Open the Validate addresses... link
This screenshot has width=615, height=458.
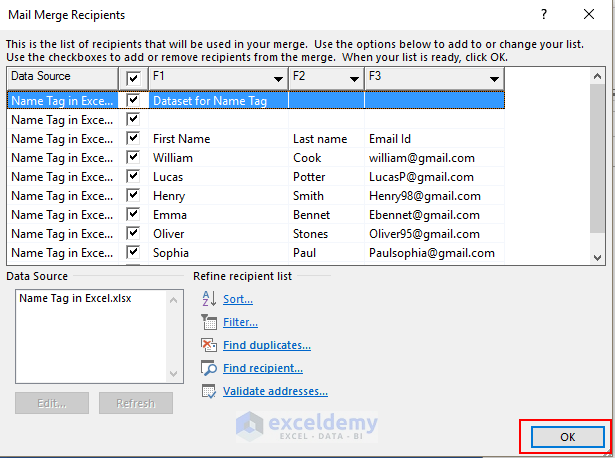275,391
